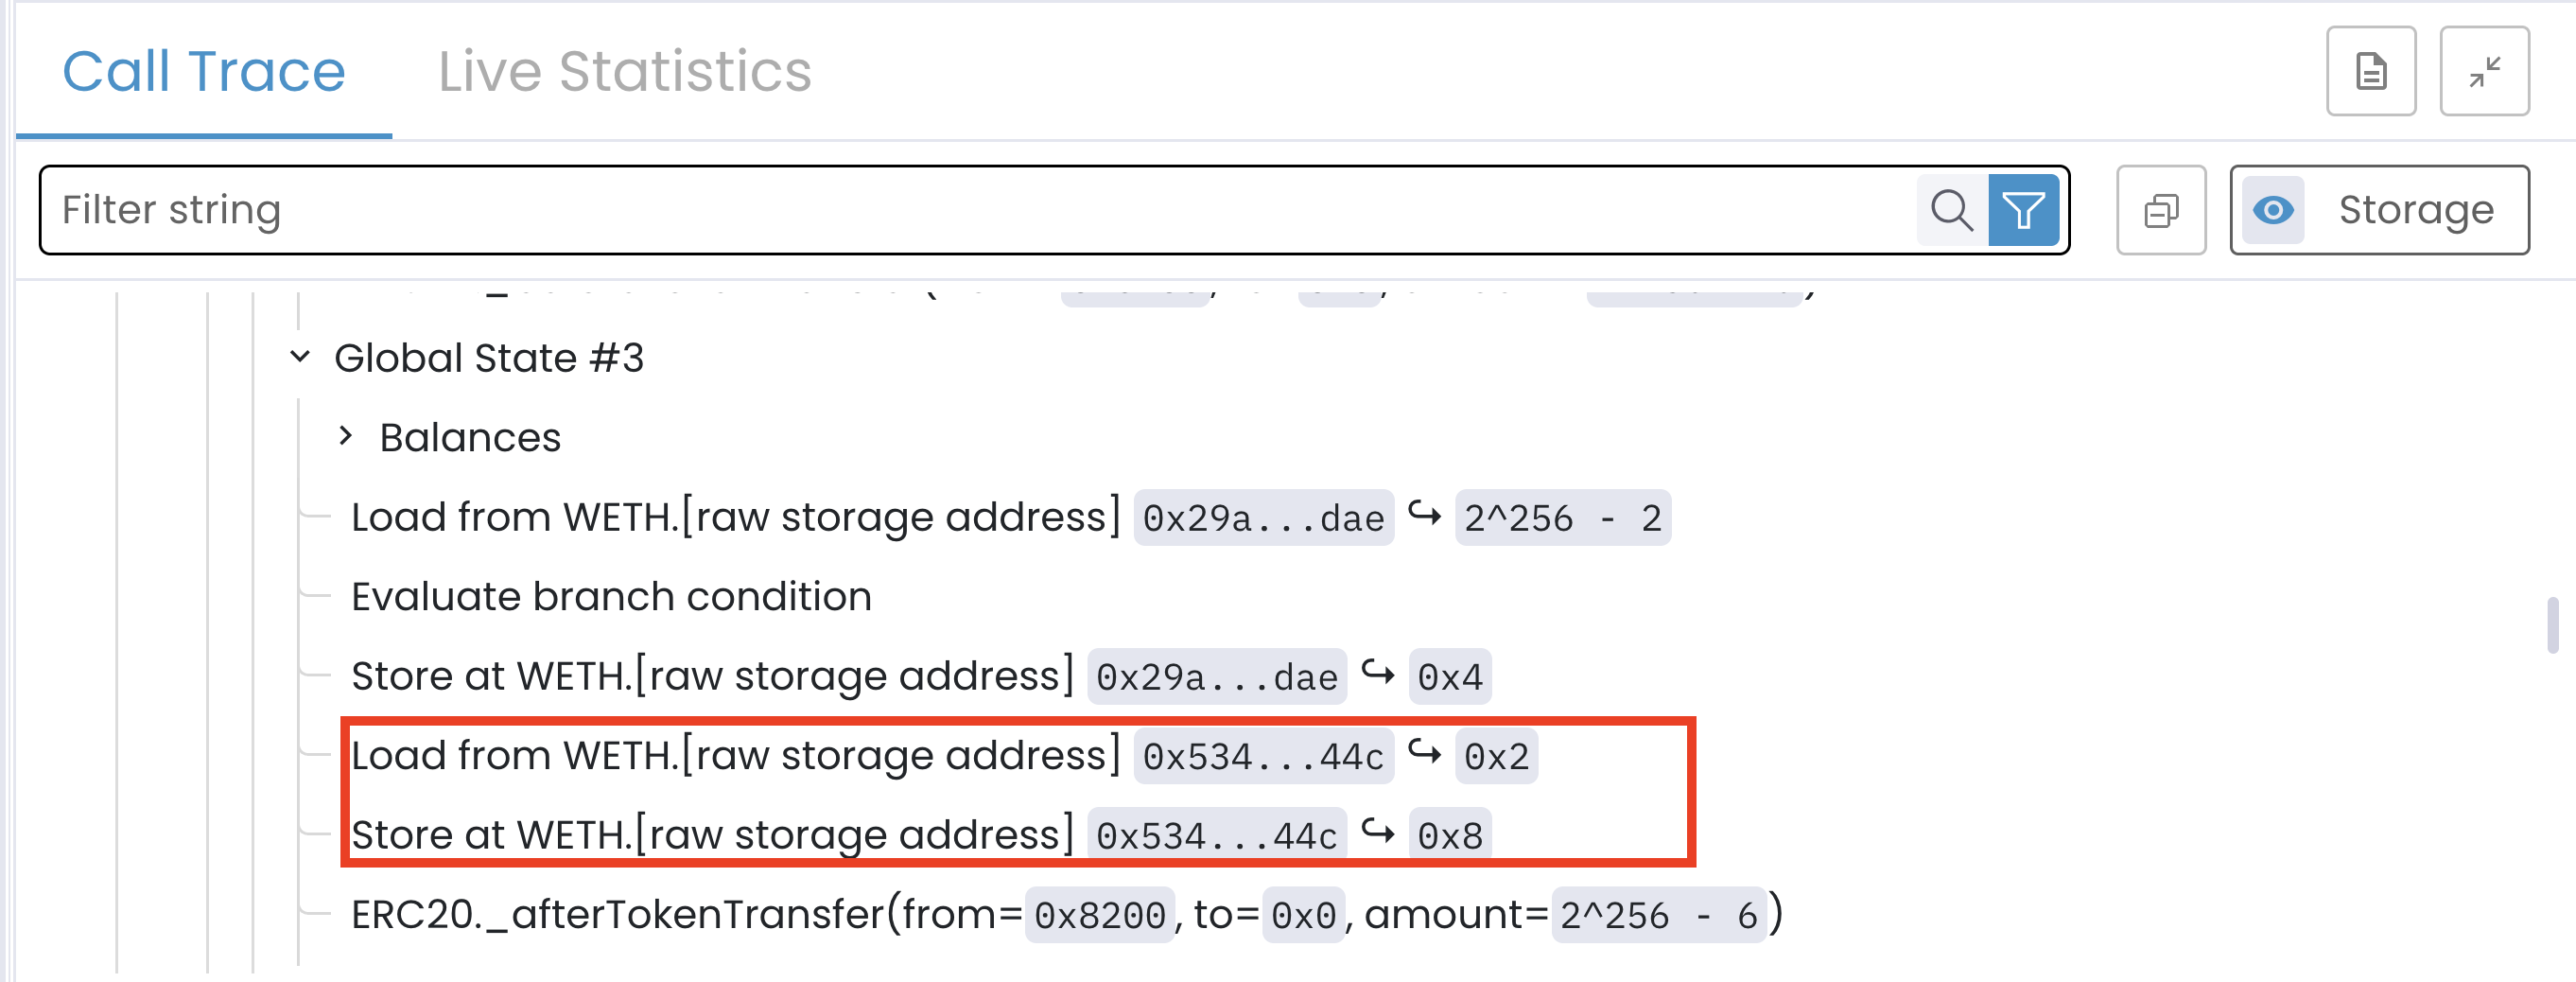Click the 0x4 stored value chip

click(1450, 677)
